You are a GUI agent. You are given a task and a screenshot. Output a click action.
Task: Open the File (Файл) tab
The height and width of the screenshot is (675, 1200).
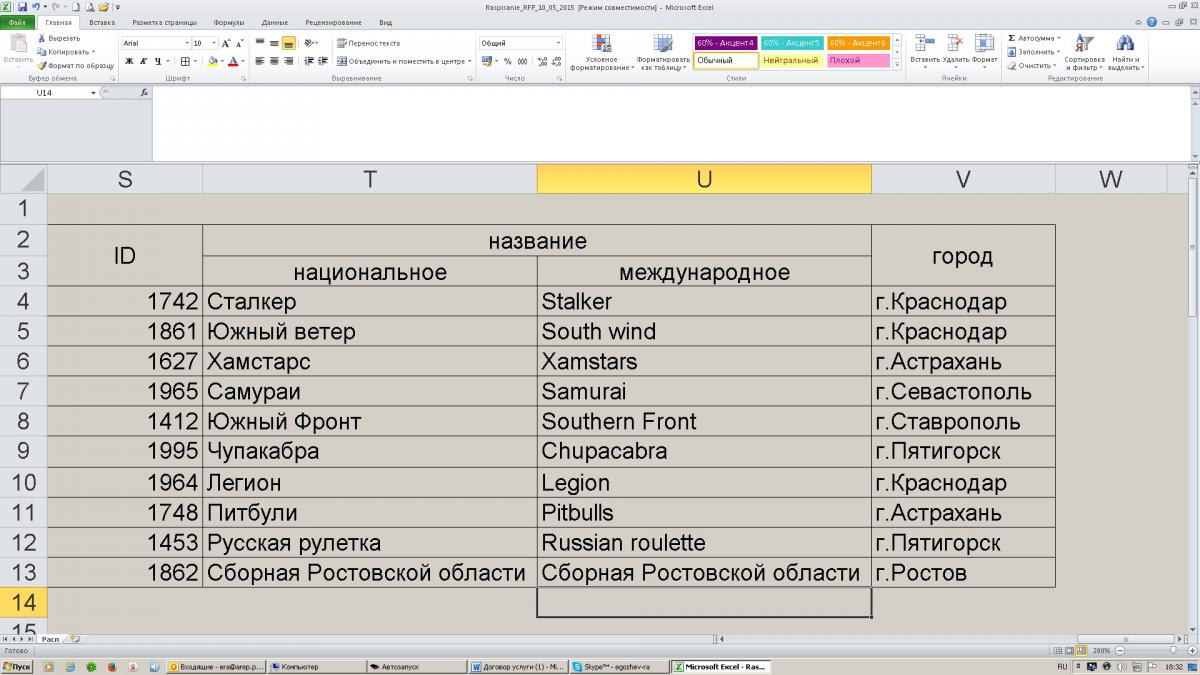pos(17,21)
